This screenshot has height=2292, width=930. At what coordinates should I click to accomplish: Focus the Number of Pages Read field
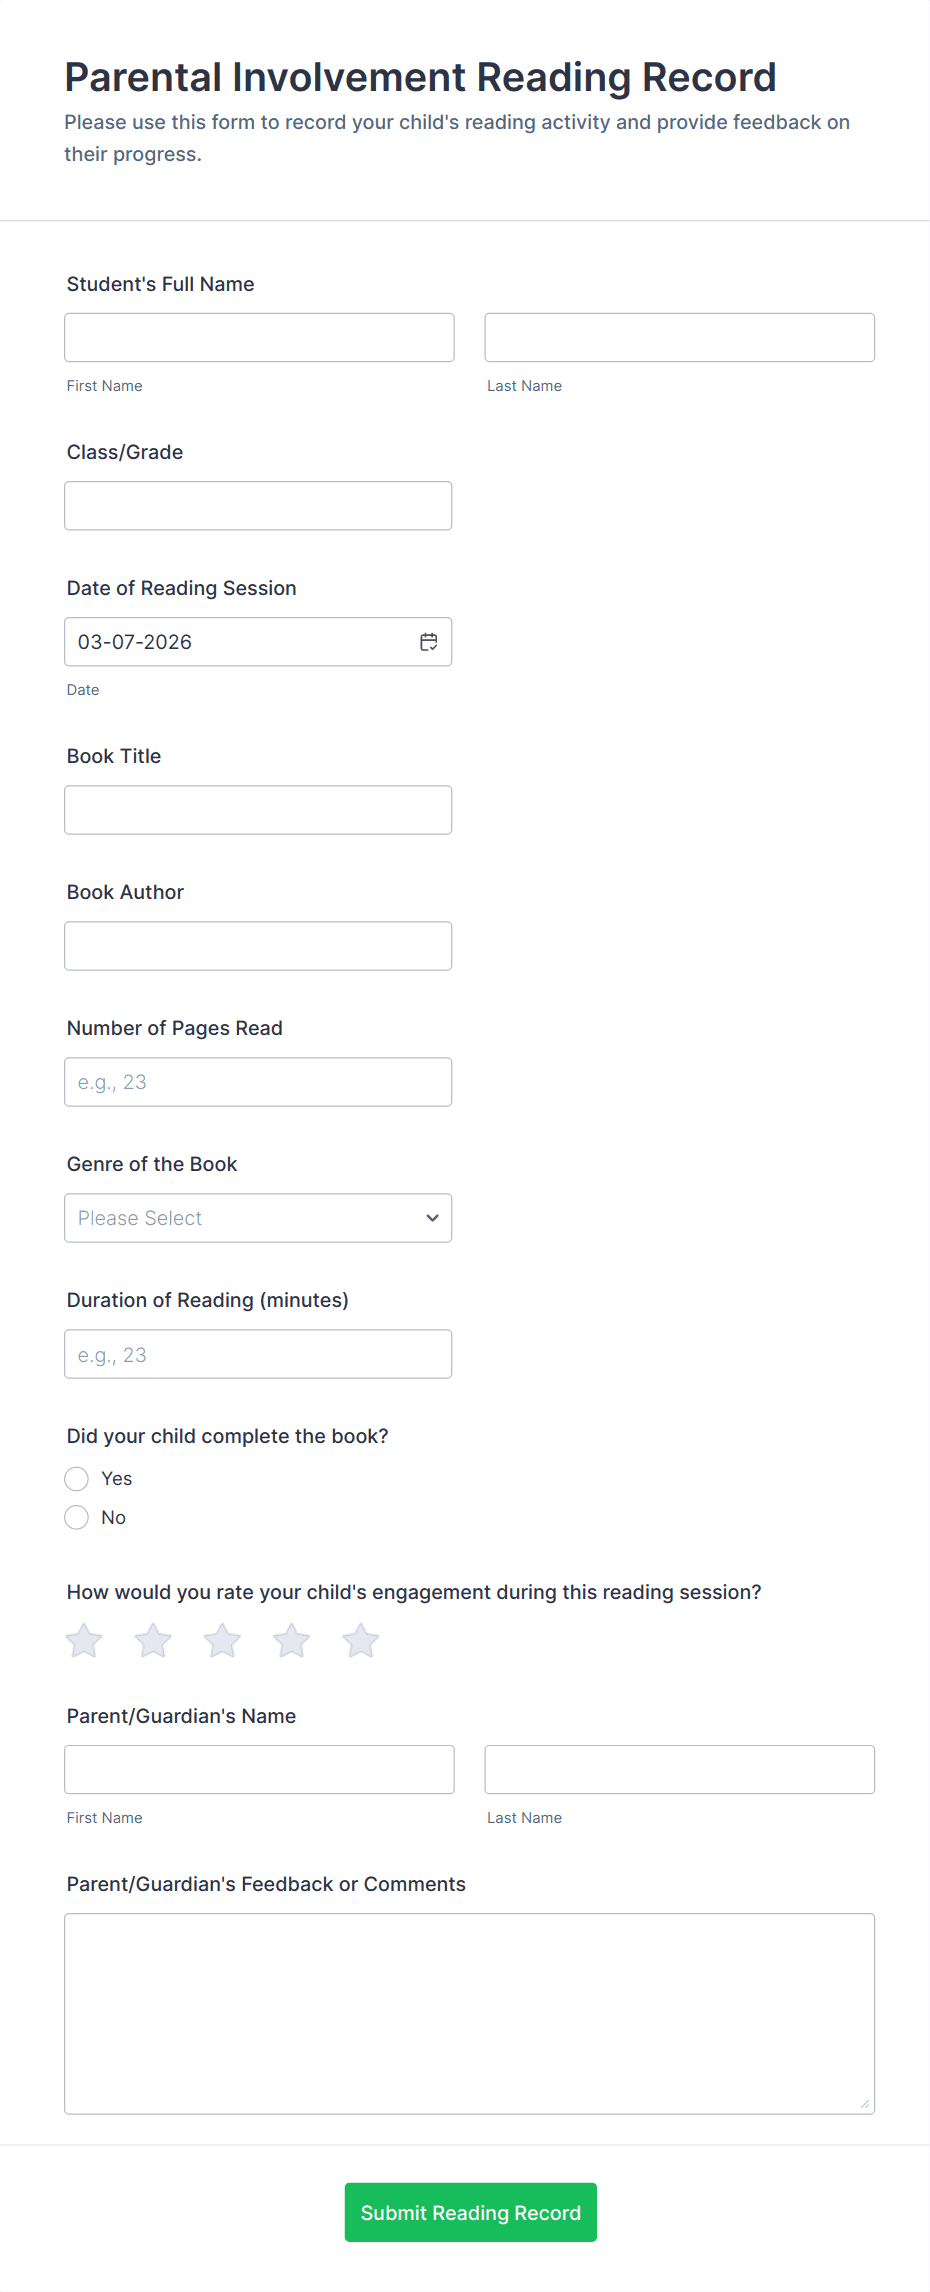[258, 1082]
